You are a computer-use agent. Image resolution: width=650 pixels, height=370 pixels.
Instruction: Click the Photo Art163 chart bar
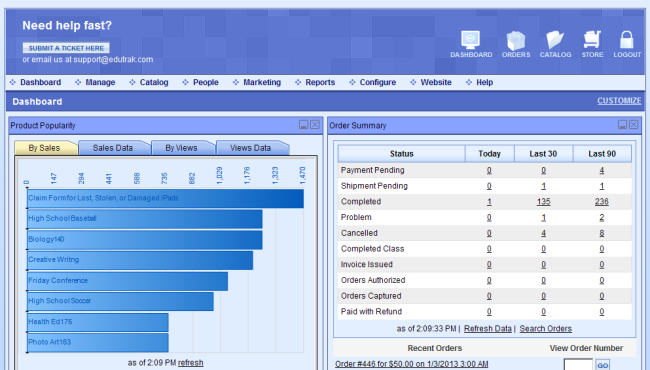coord(98,343)
